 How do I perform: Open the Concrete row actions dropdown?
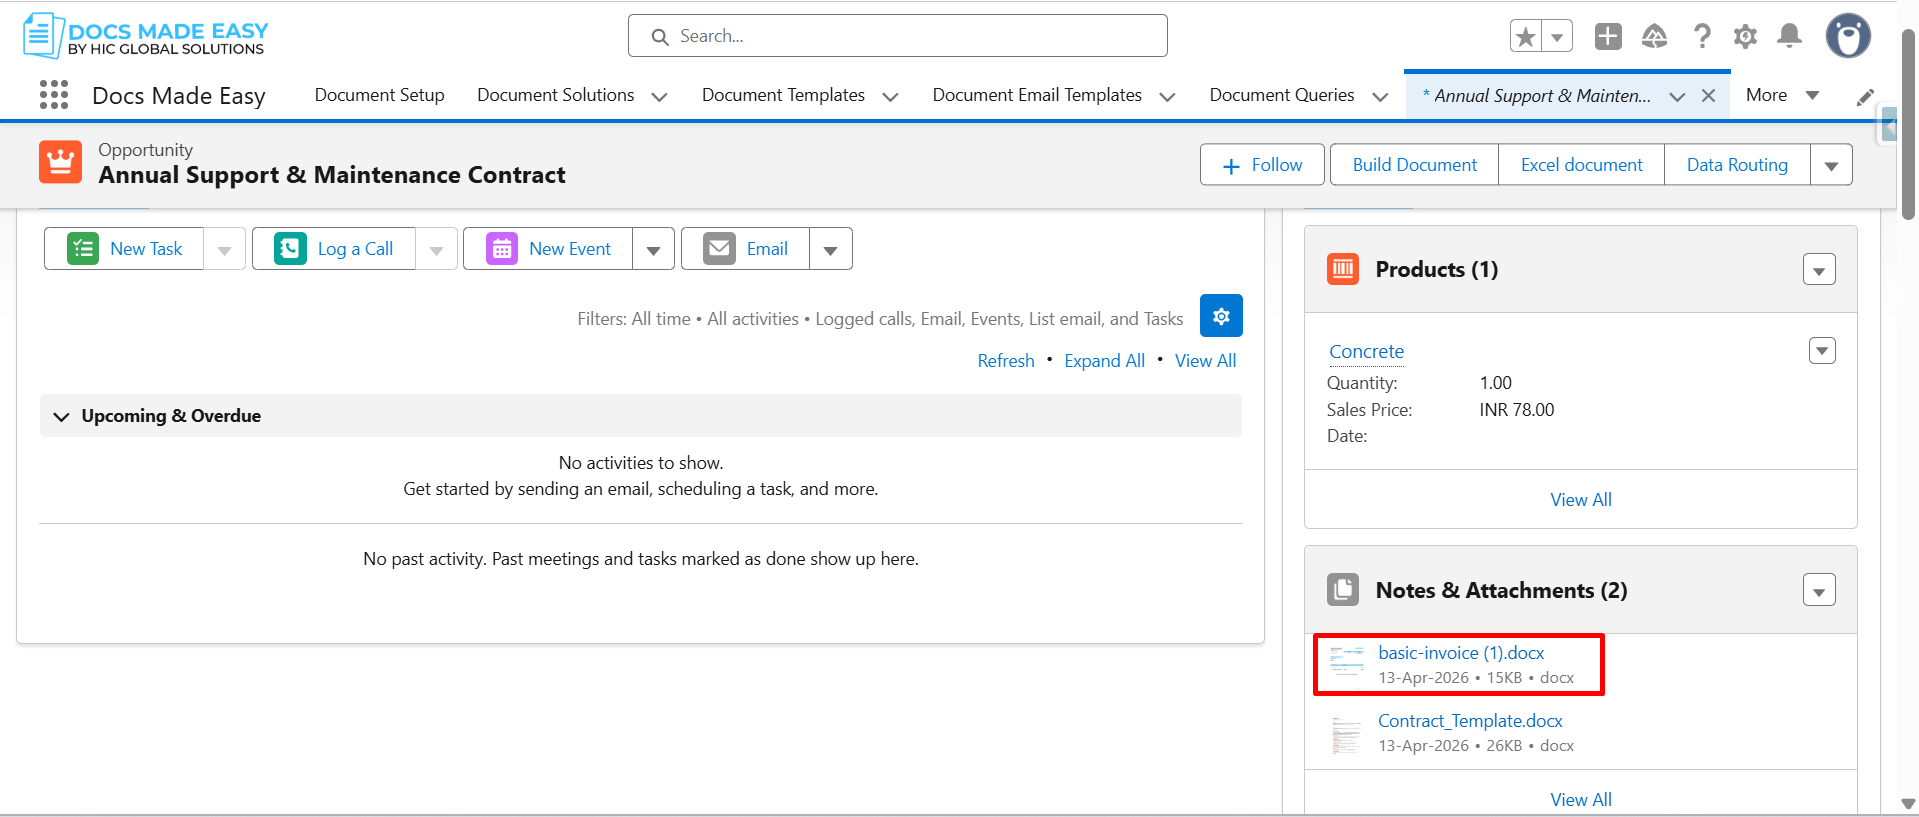(x=1822, y=350)
